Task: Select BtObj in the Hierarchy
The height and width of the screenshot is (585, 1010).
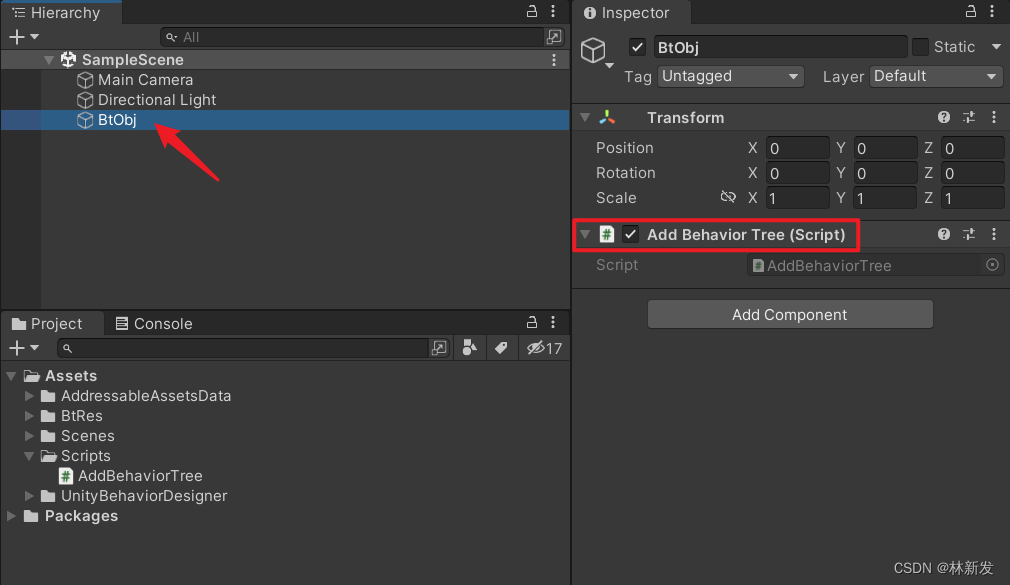Action: (285, 120)
